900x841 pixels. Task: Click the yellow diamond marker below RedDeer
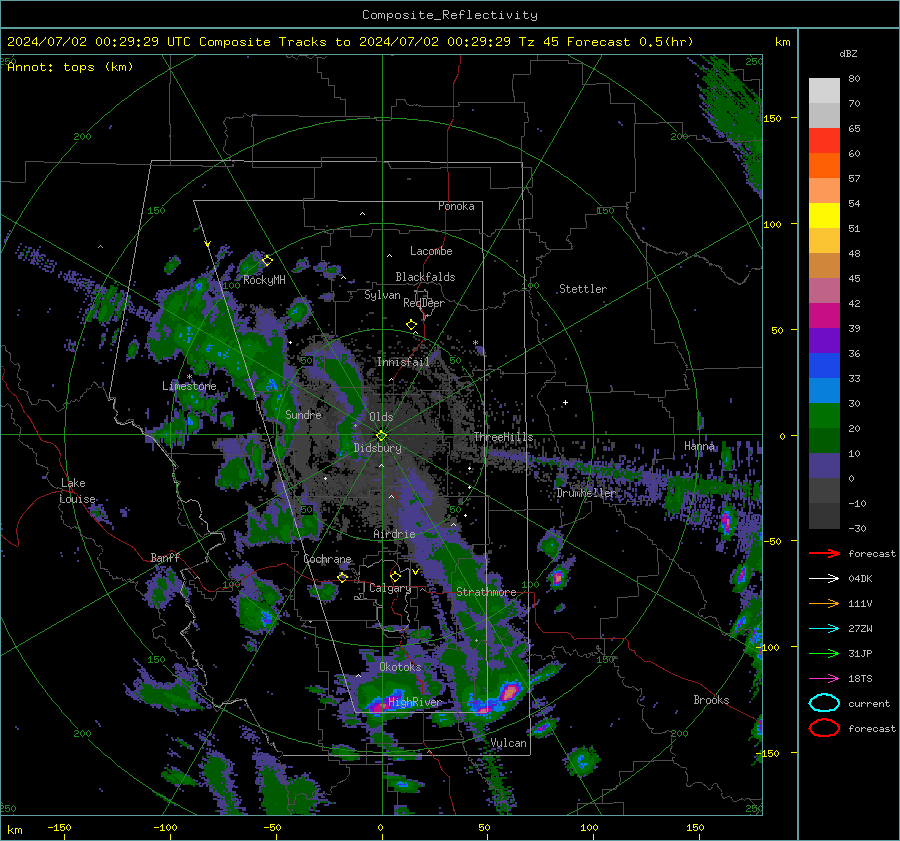coord(411,325)
